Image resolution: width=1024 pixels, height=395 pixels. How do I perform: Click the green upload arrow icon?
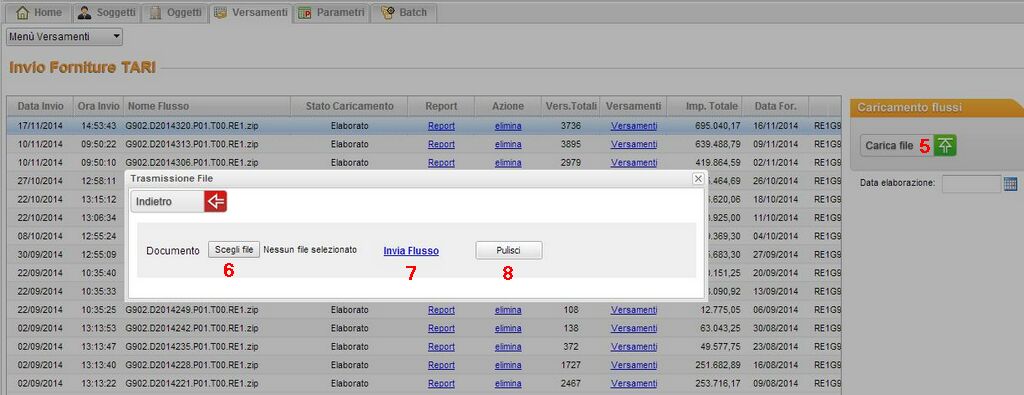pos(944,146)
